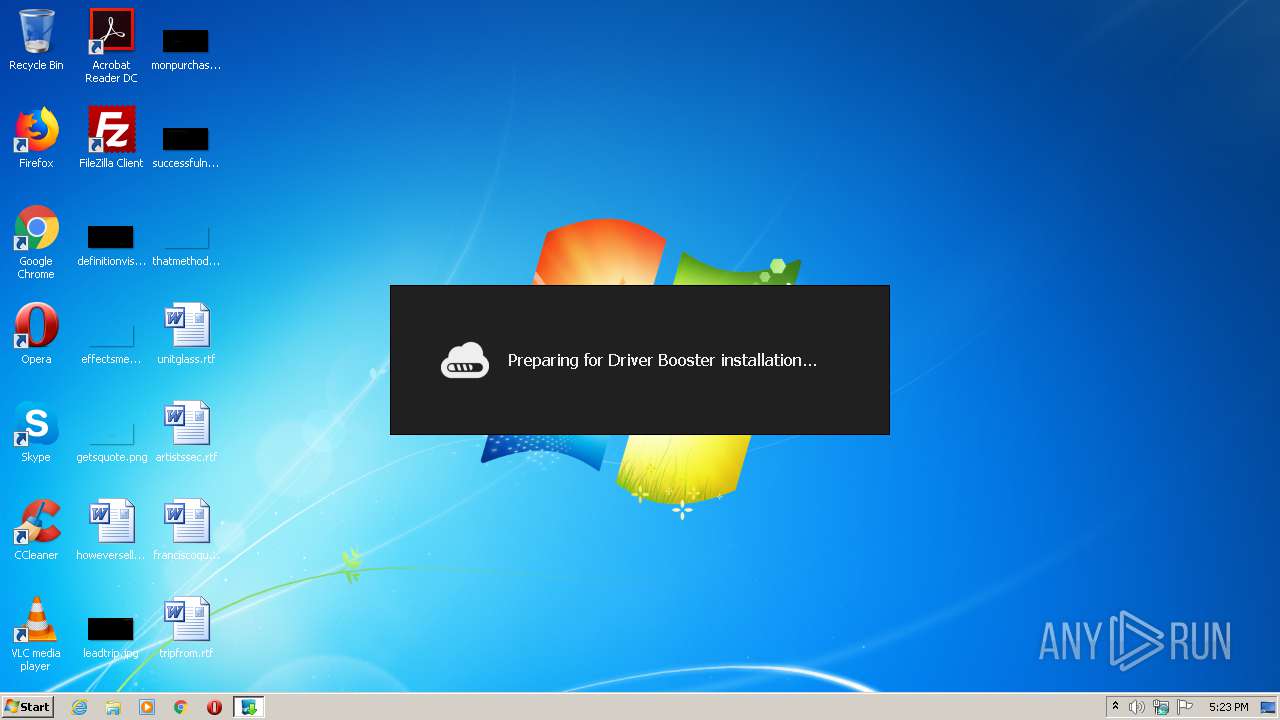Select the unitglass.rtf document

pos(186,334)
